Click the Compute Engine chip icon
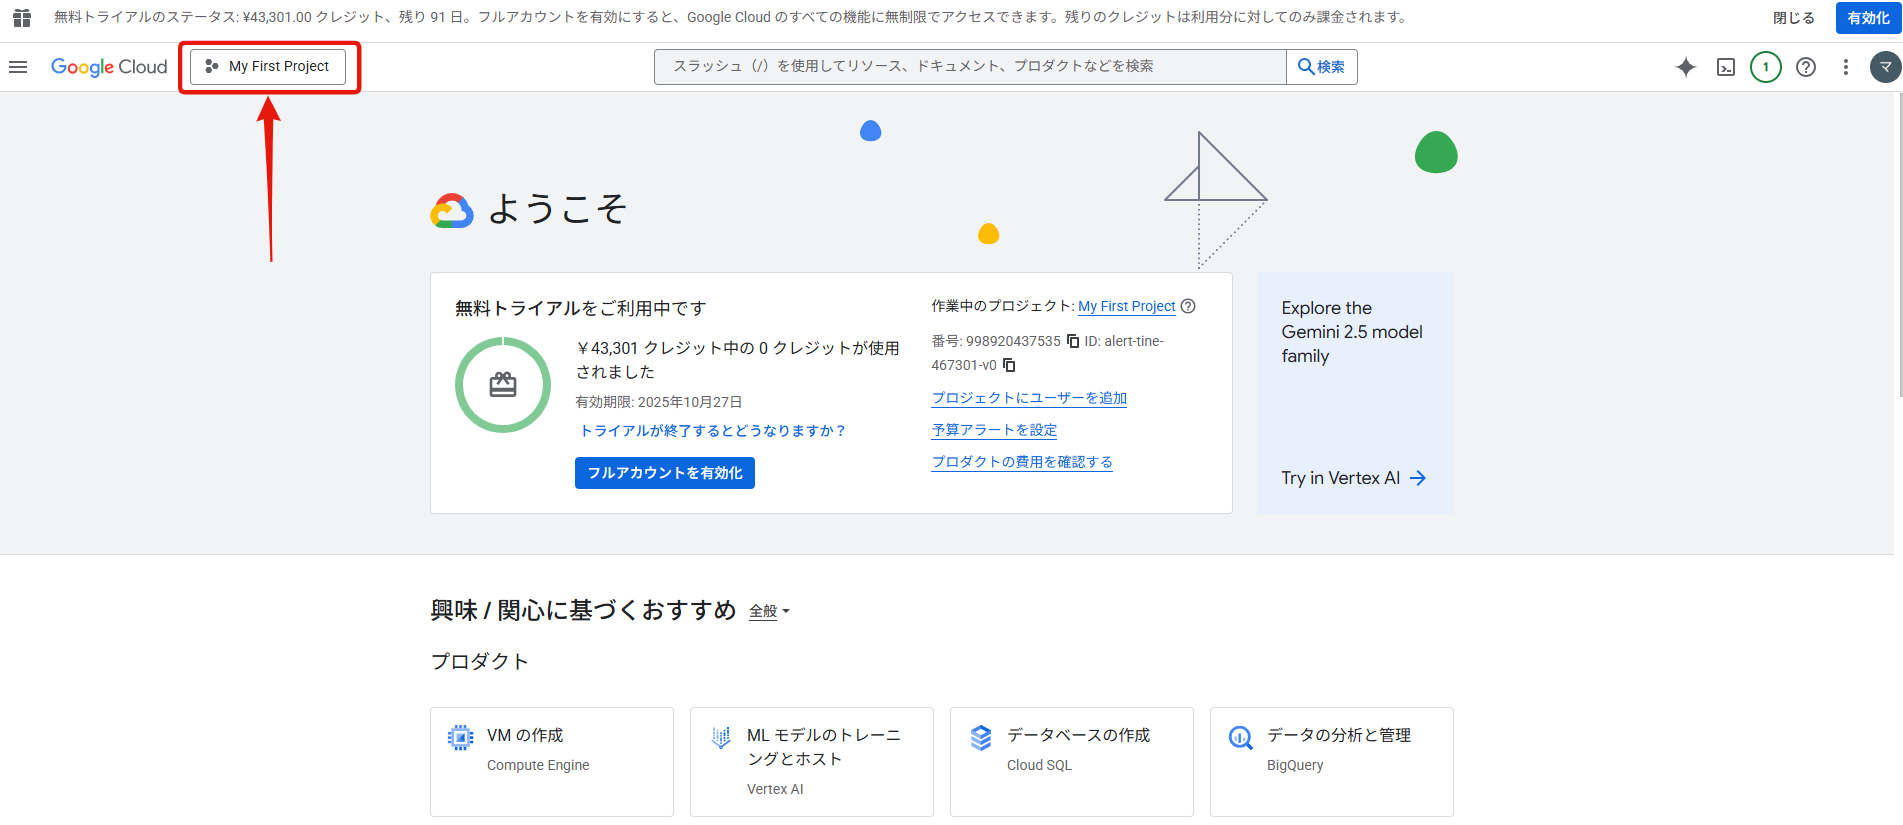Image resolution: width=1903 pixels, height=825 pixels. coord(460,738)
